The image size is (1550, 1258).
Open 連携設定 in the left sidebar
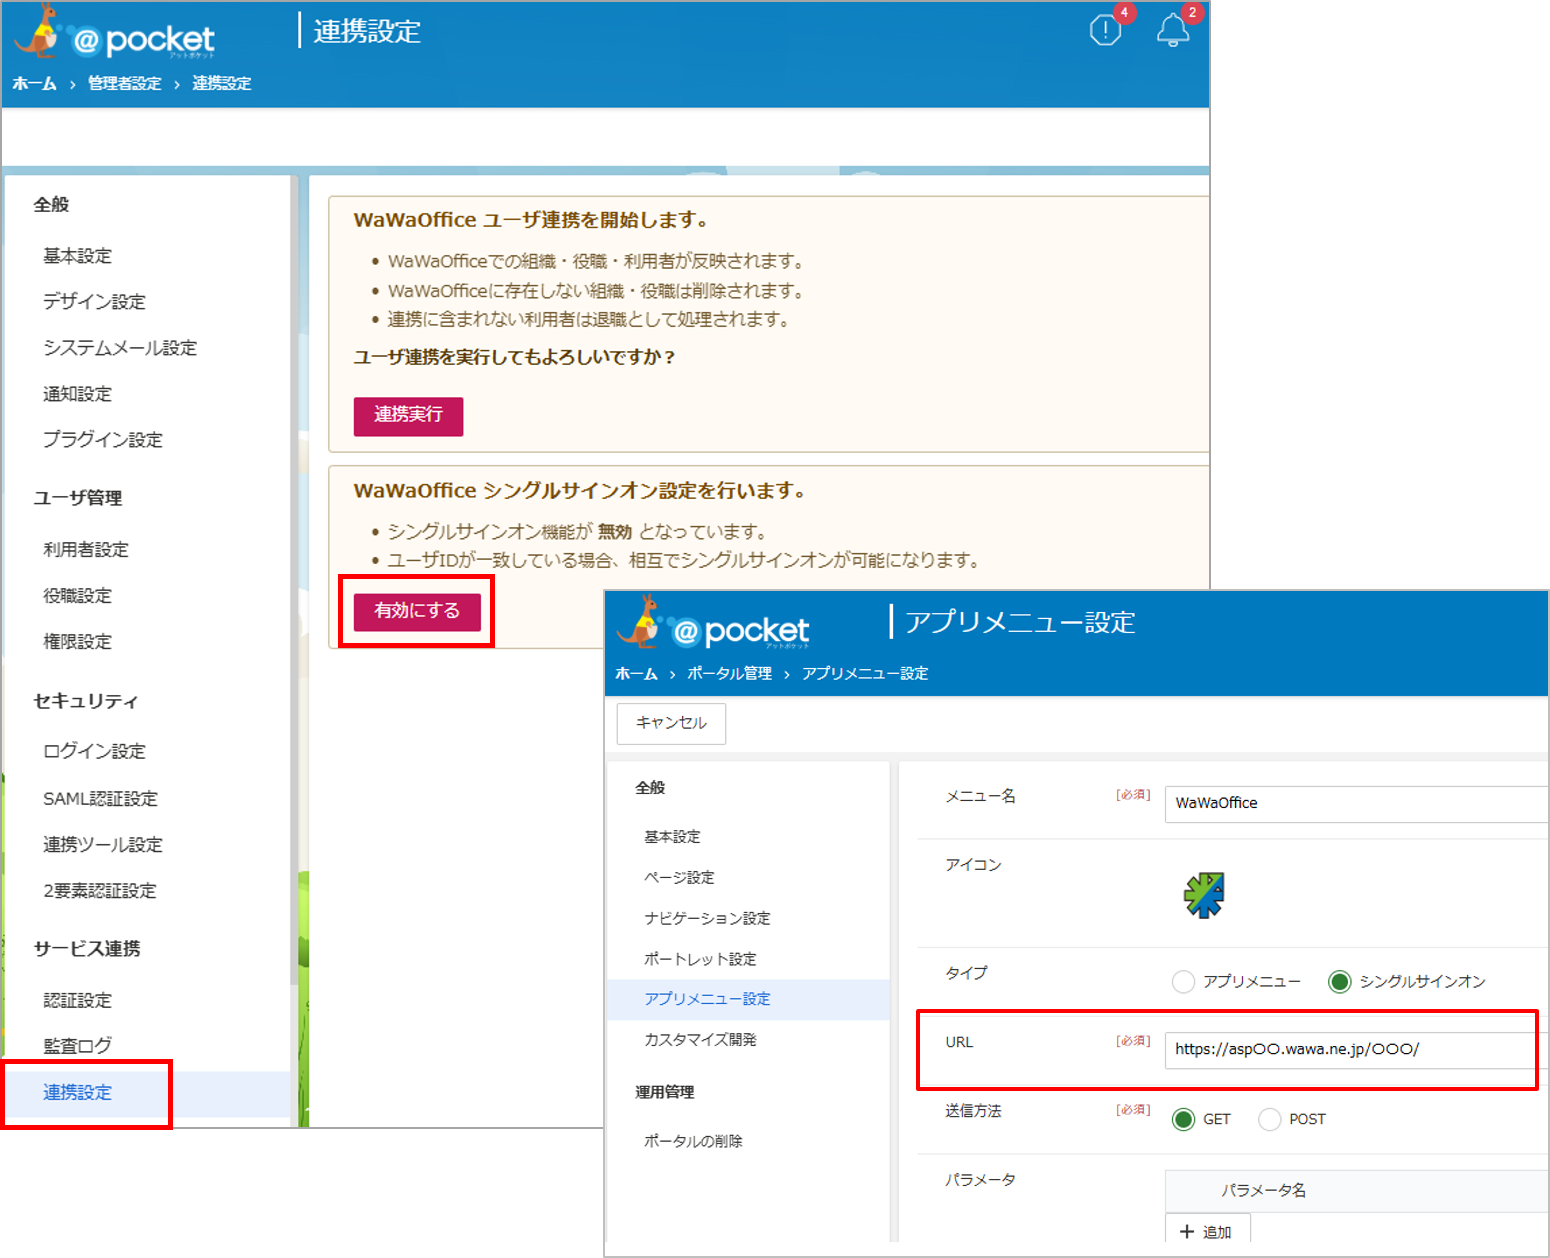tap(78, 1093)
